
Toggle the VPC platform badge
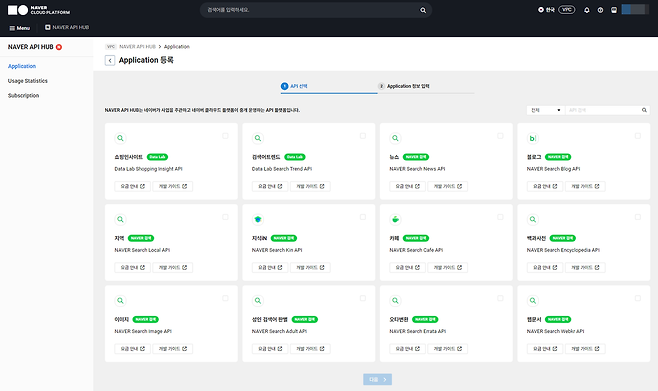(x=567, y=10)
